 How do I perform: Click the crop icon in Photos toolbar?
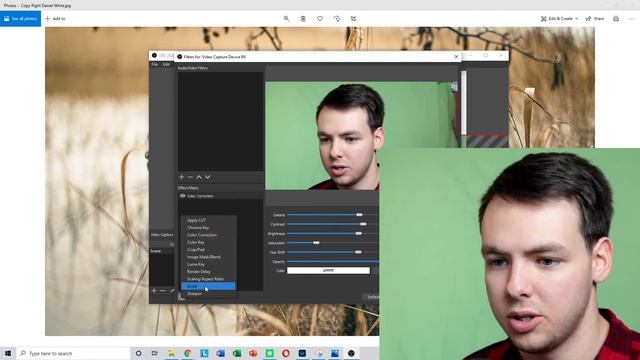353,19
